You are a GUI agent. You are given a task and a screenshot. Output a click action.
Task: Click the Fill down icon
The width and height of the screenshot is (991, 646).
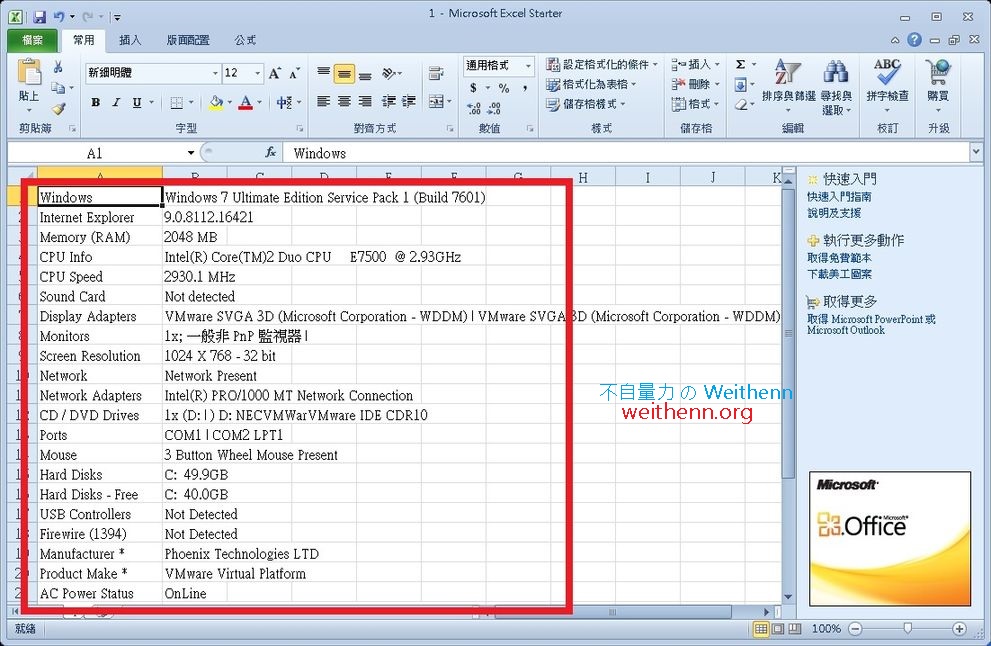pyautogui.click(x=741, y=85)
